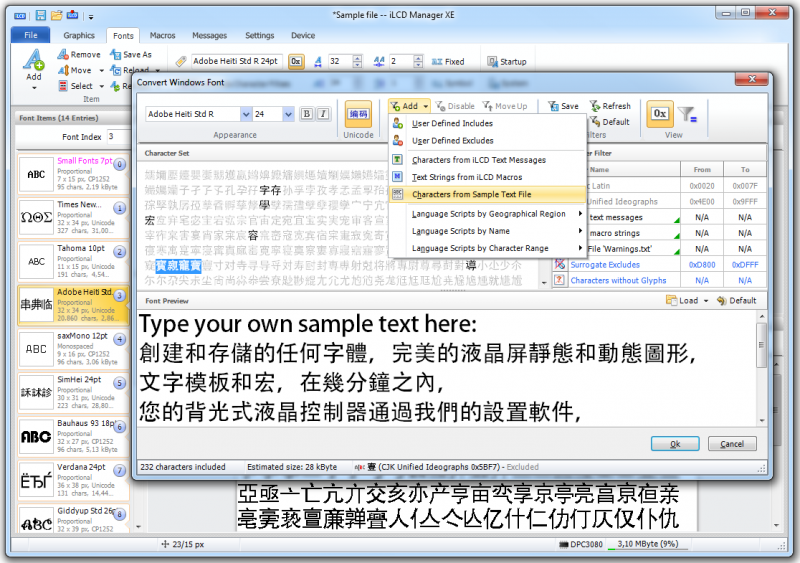Image resolution: width=800 pixels, height=563 pixels.
Task: Open the File tab
Action: 31,35
